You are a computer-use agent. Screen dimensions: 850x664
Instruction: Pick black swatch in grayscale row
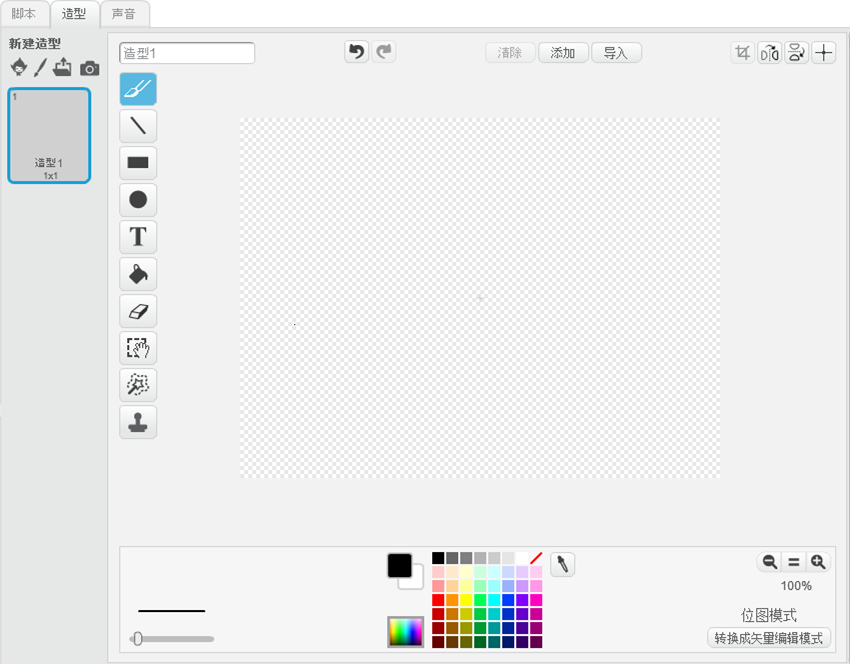point(438,558)
